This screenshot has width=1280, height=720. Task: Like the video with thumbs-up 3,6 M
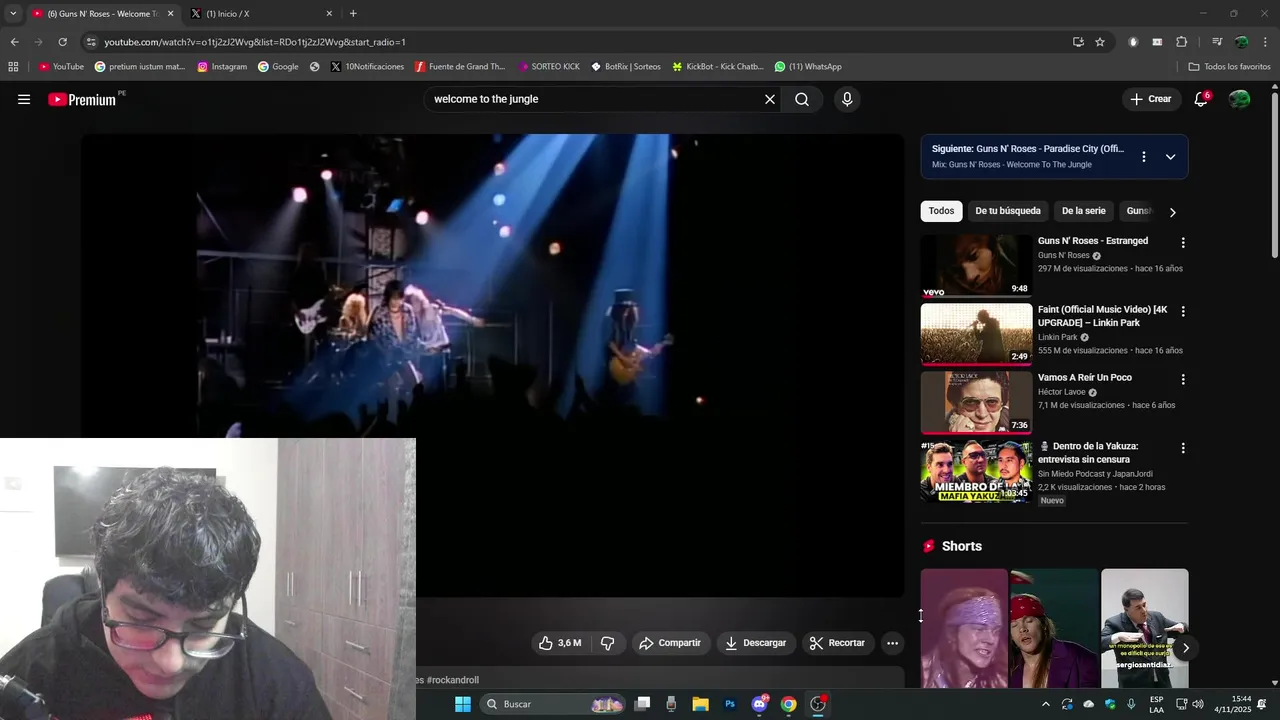click(559, 643)
